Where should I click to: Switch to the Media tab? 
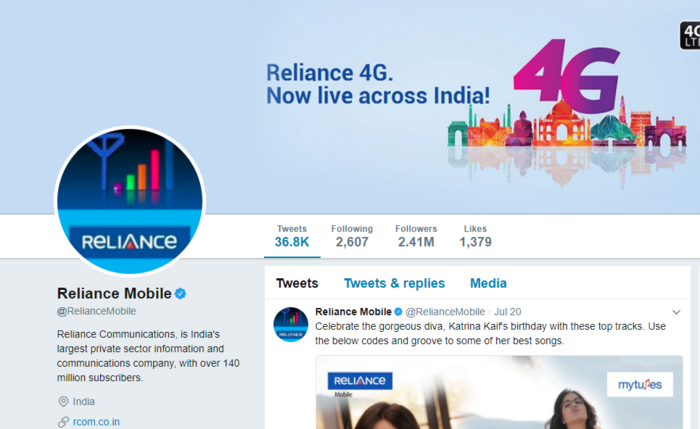pyautogui.click(x=488, y=283)
